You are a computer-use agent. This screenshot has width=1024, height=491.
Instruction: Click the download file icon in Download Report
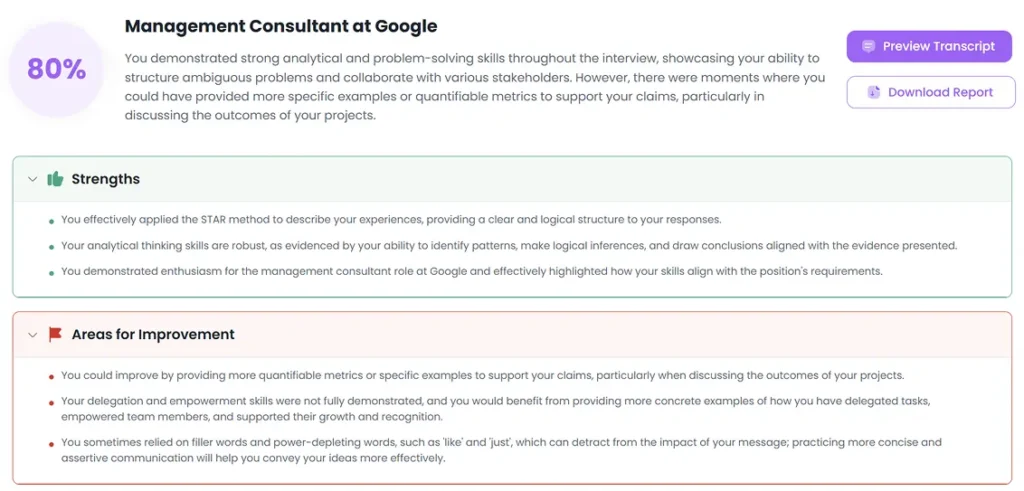(874, 92)
